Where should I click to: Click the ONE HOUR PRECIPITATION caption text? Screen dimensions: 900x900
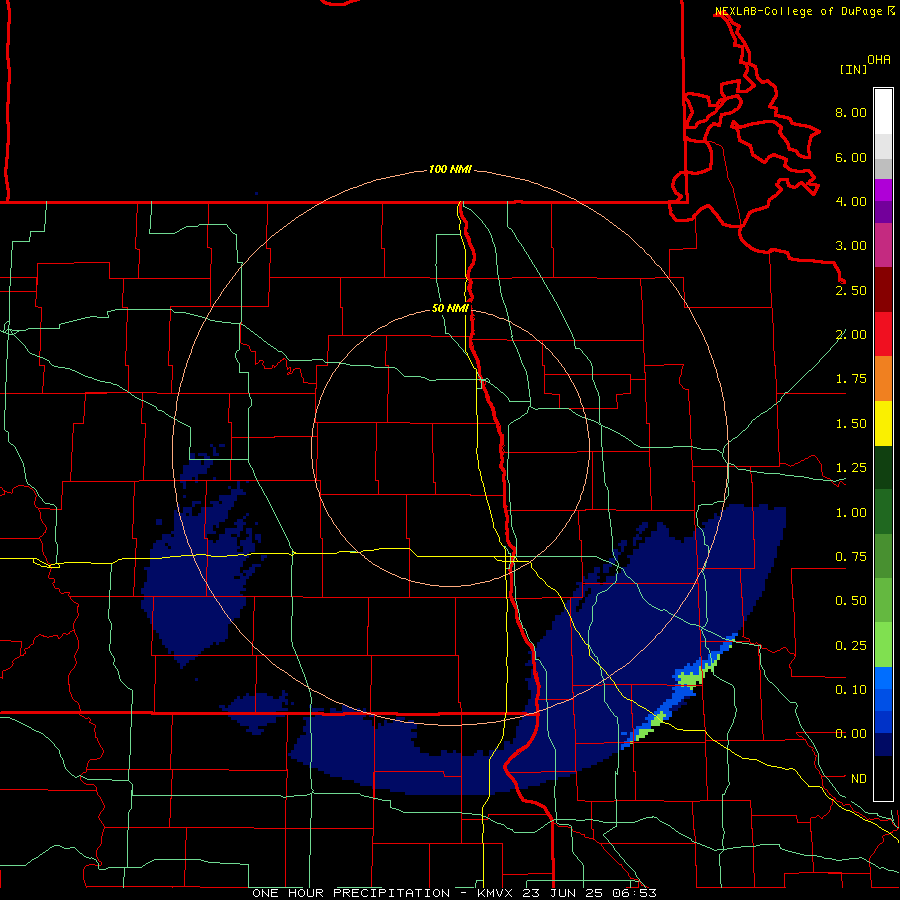pyautogui.click(x=351, y=893)
